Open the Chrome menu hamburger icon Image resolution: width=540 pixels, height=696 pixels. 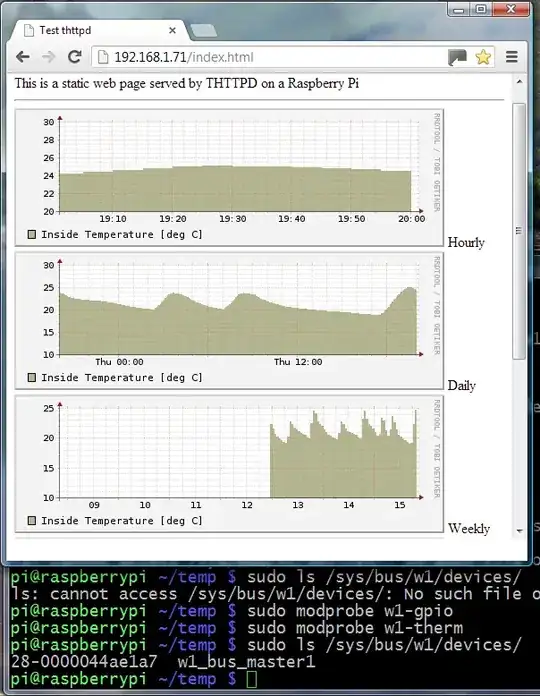(x=512, y=57)
